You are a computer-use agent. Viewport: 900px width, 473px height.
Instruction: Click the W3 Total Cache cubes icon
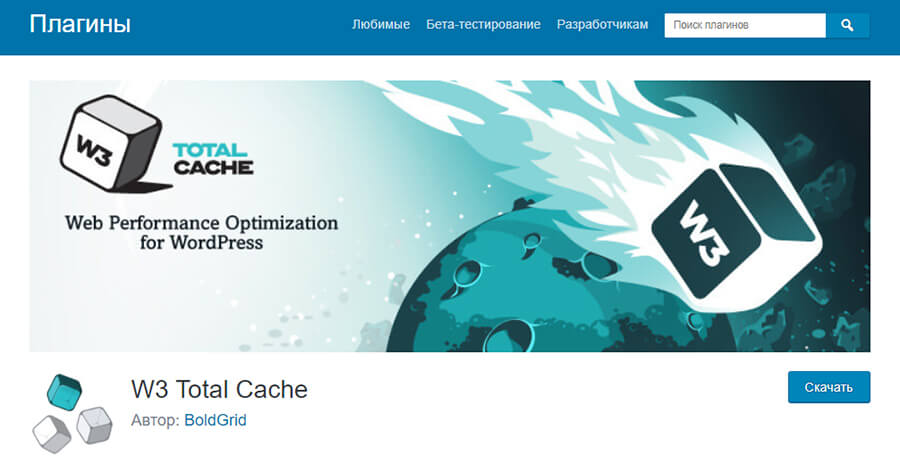coord(72,413)
